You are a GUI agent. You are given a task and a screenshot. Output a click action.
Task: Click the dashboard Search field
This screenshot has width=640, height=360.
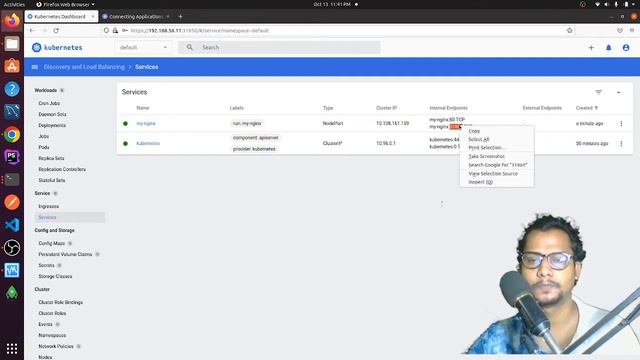click(x=279, y=47)
